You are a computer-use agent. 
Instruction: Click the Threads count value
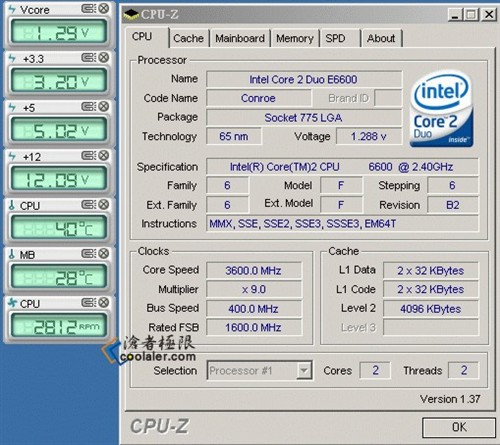click(464, 370)
